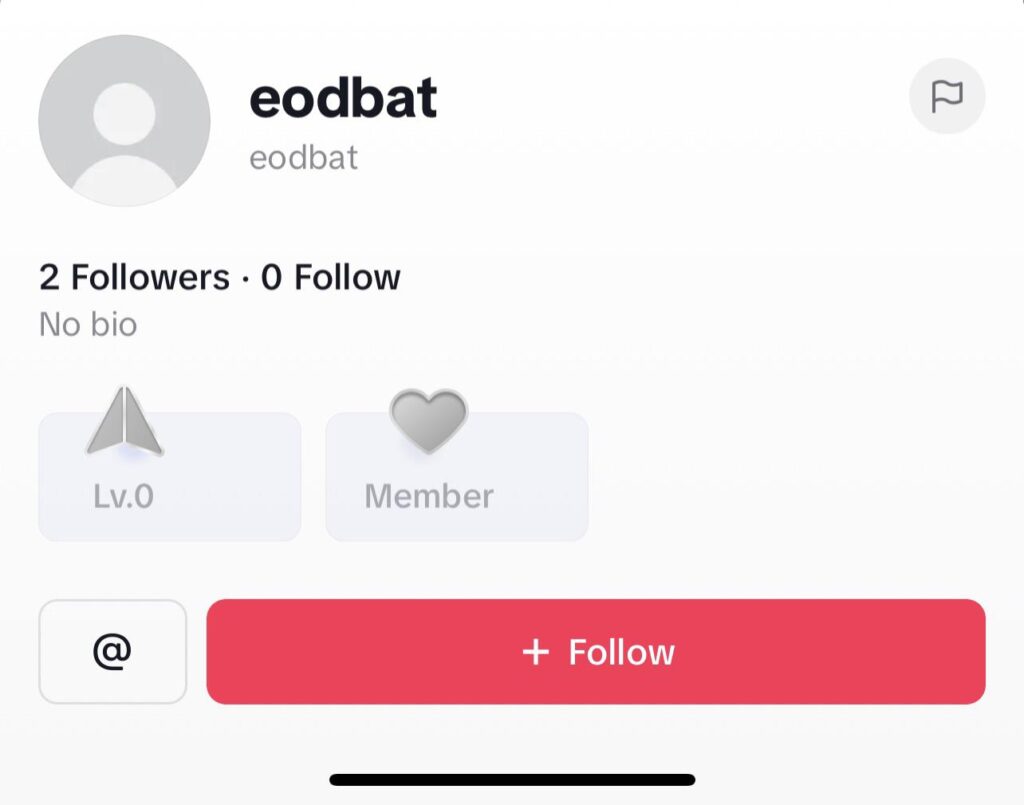Tap the No bio text
1024x805 pixels.
coord(88,324)
